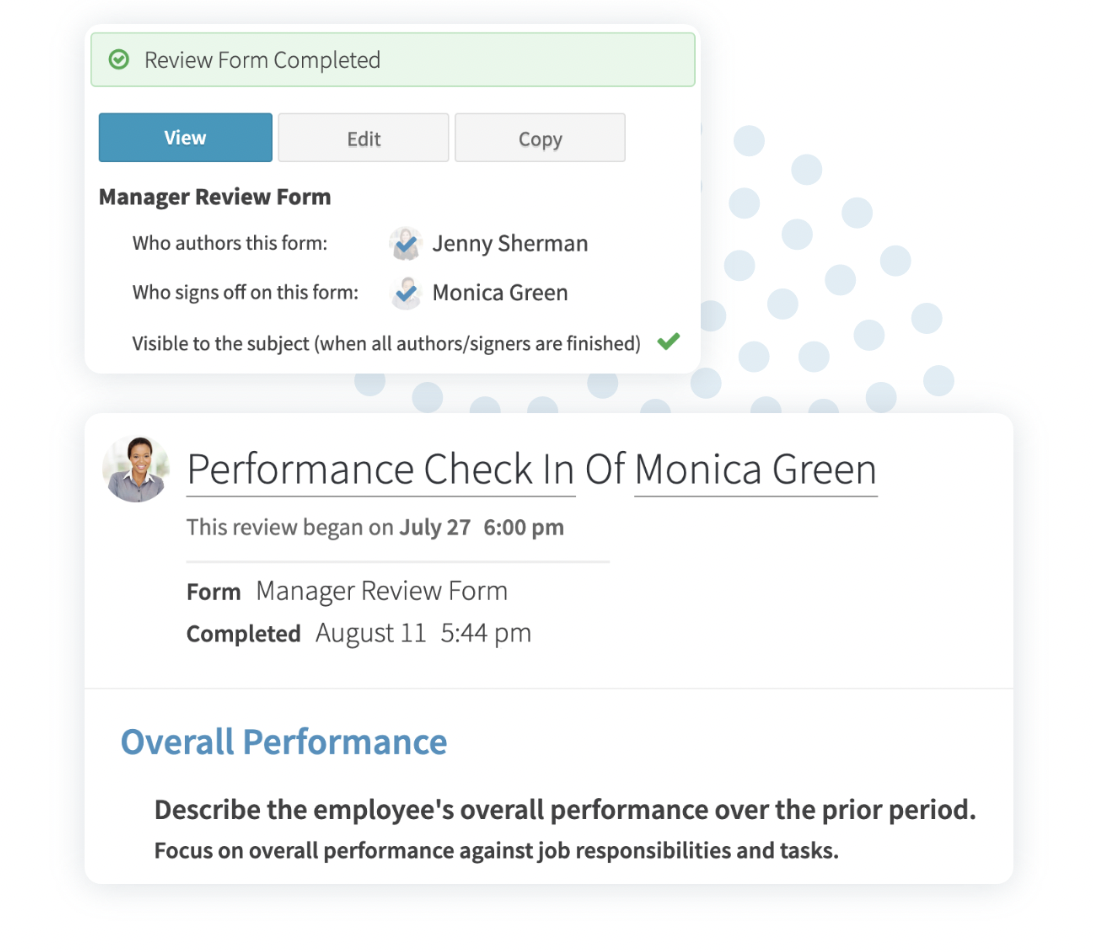The image size is (1094, 952).
Task: Switch to the Copy tab
Action: (x=540, y=137)
